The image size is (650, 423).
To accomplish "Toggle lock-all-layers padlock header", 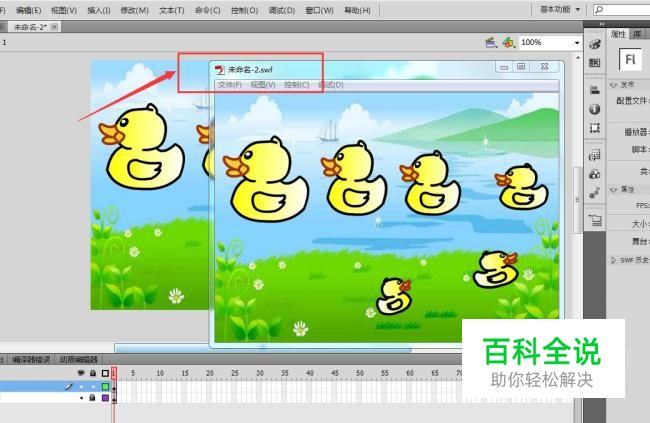I will pyautogui.click(x=93, y=373).
